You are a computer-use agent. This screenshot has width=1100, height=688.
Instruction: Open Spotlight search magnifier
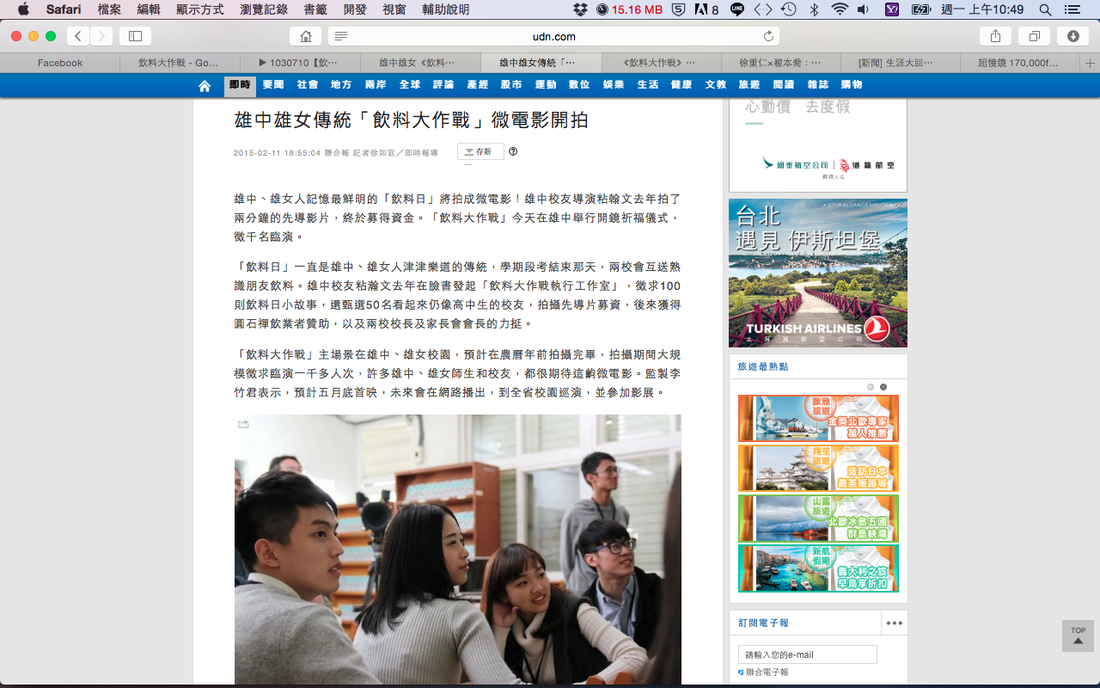(1045, 9)
